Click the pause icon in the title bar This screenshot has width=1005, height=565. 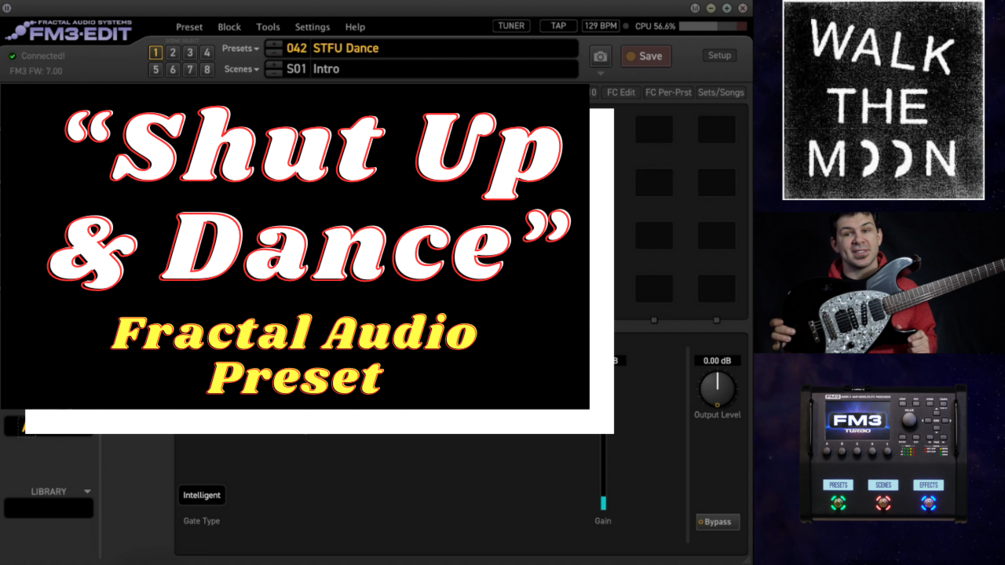[x=7, y=8]
